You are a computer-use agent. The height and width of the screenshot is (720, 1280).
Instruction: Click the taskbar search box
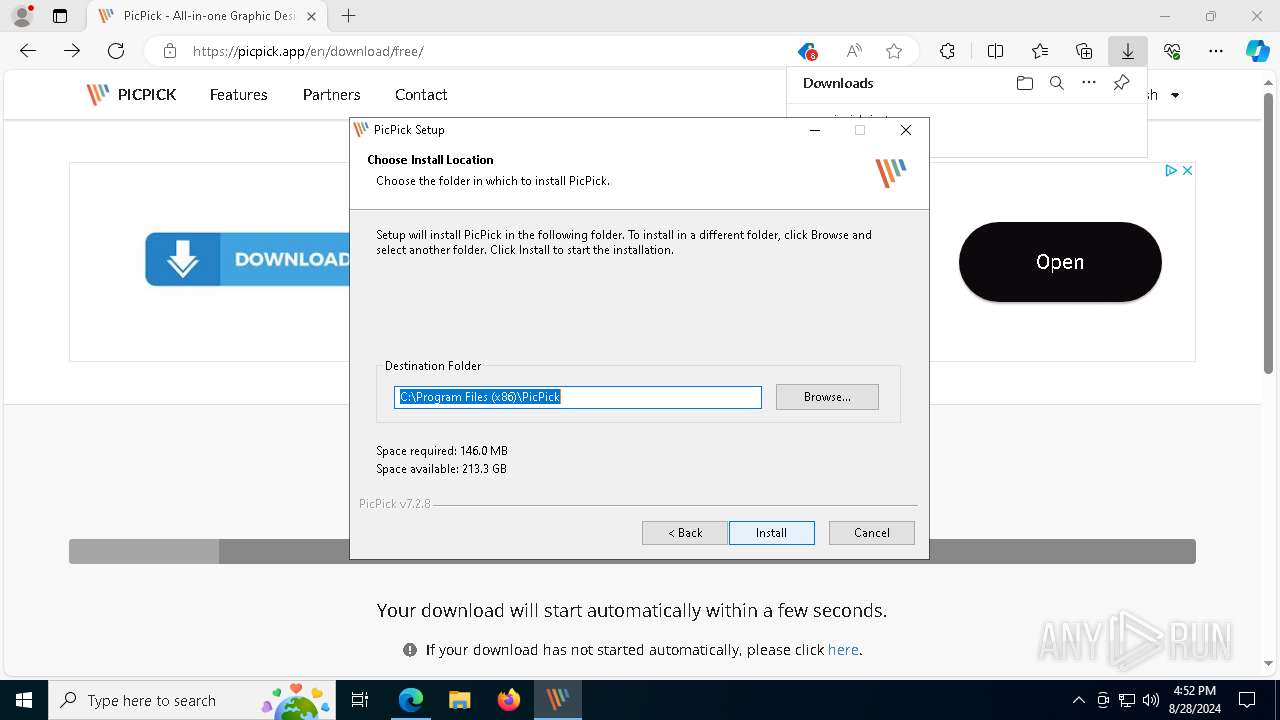[191, 700]
